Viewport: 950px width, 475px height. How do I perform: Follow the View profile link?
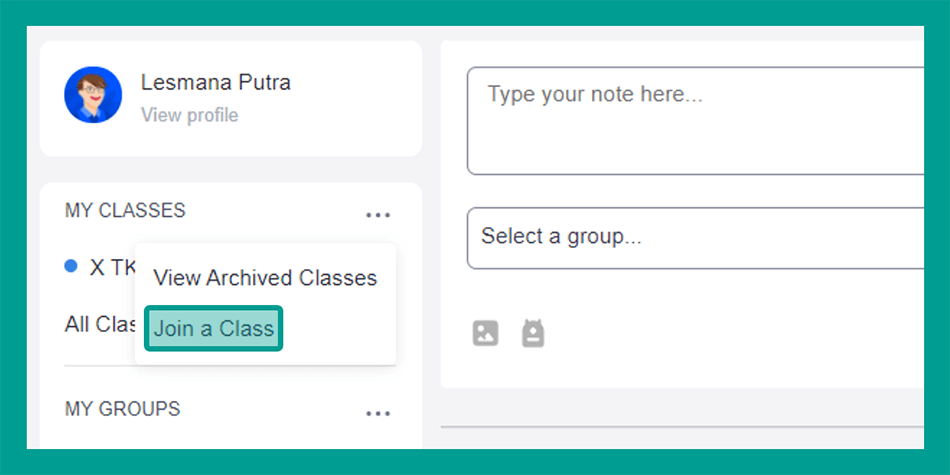190,115
